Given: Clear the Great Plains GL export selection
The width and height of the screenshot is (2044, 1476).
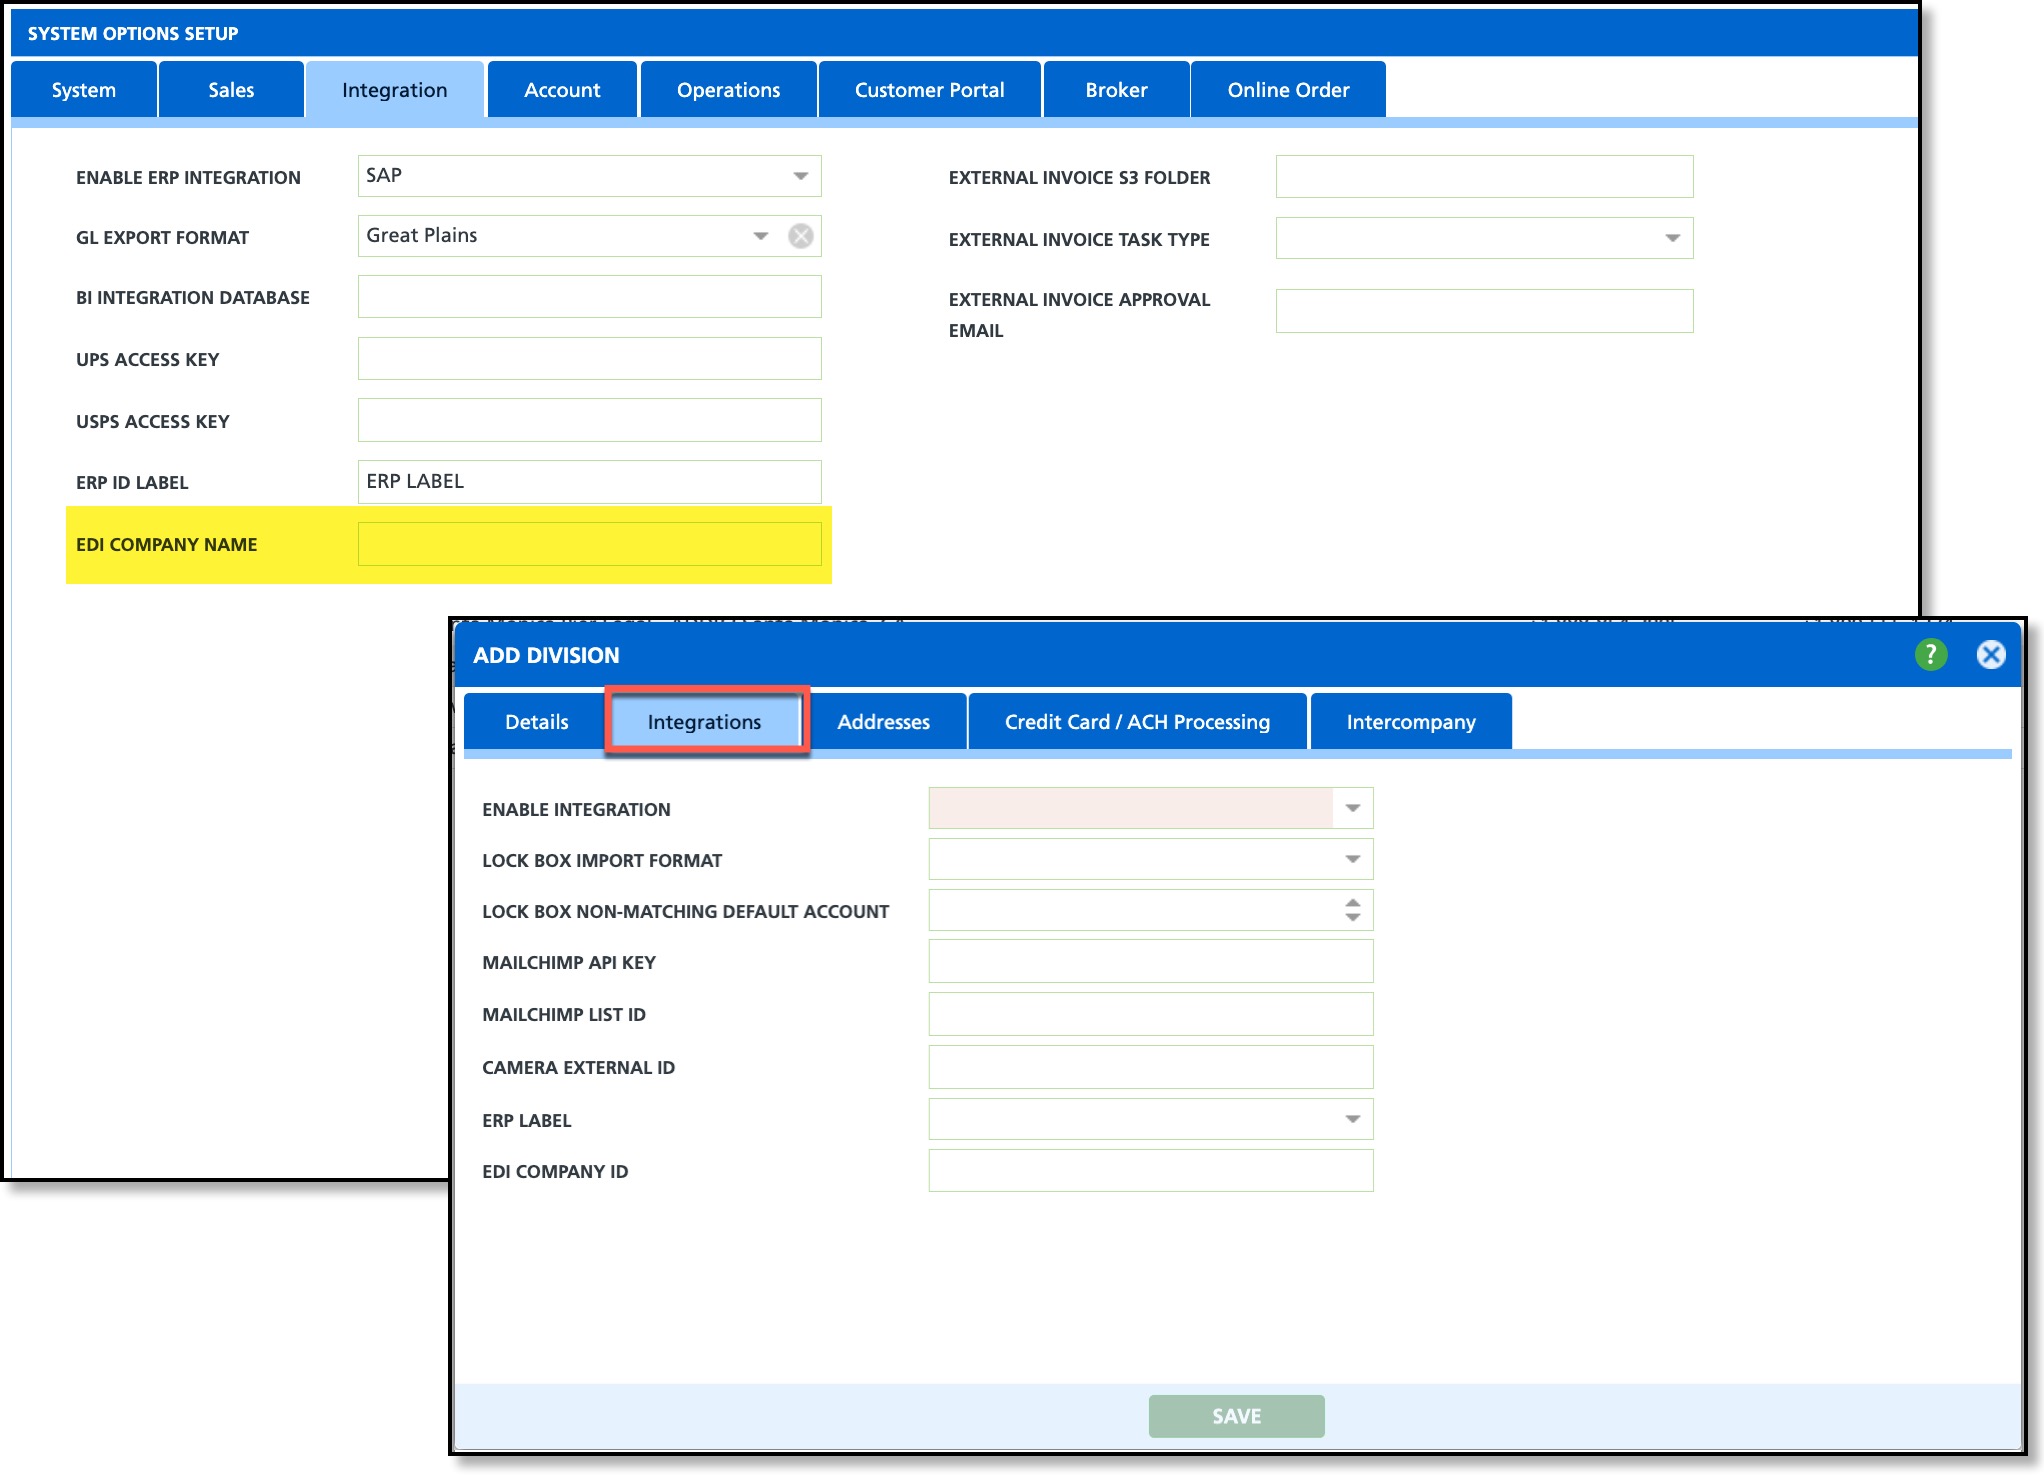Looking at the screenshot, I should (800, 236).
